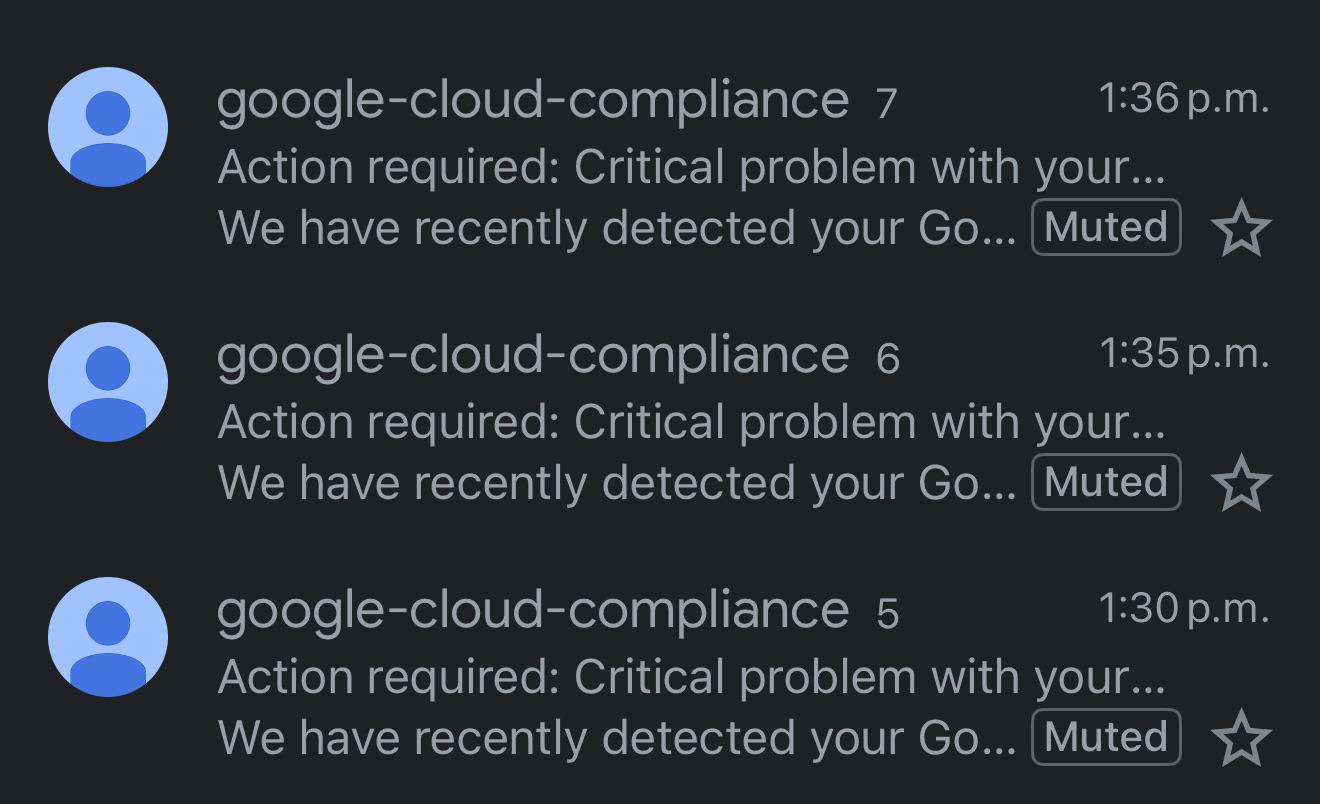
Task: Tap the sender avatar of the 1:36 p.m. email
Action: (108, 127)
